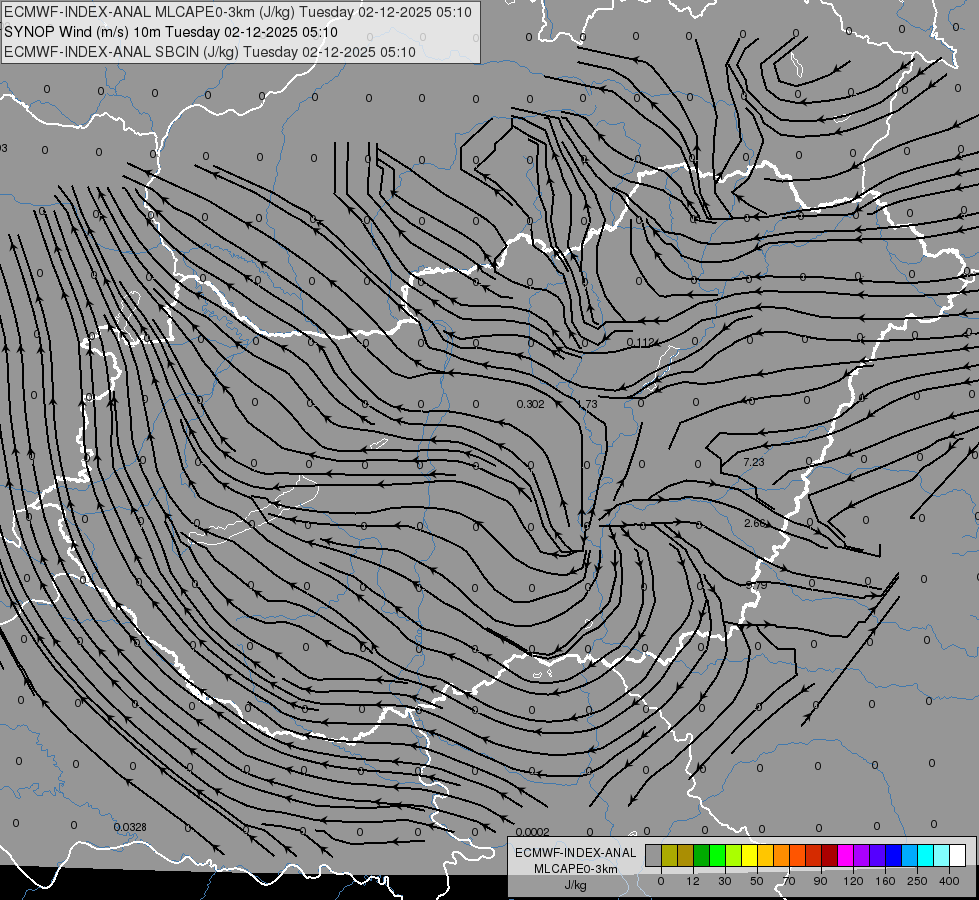
Task: Click the pure yellow legend swatch
Action: click(x=749, y=855)
